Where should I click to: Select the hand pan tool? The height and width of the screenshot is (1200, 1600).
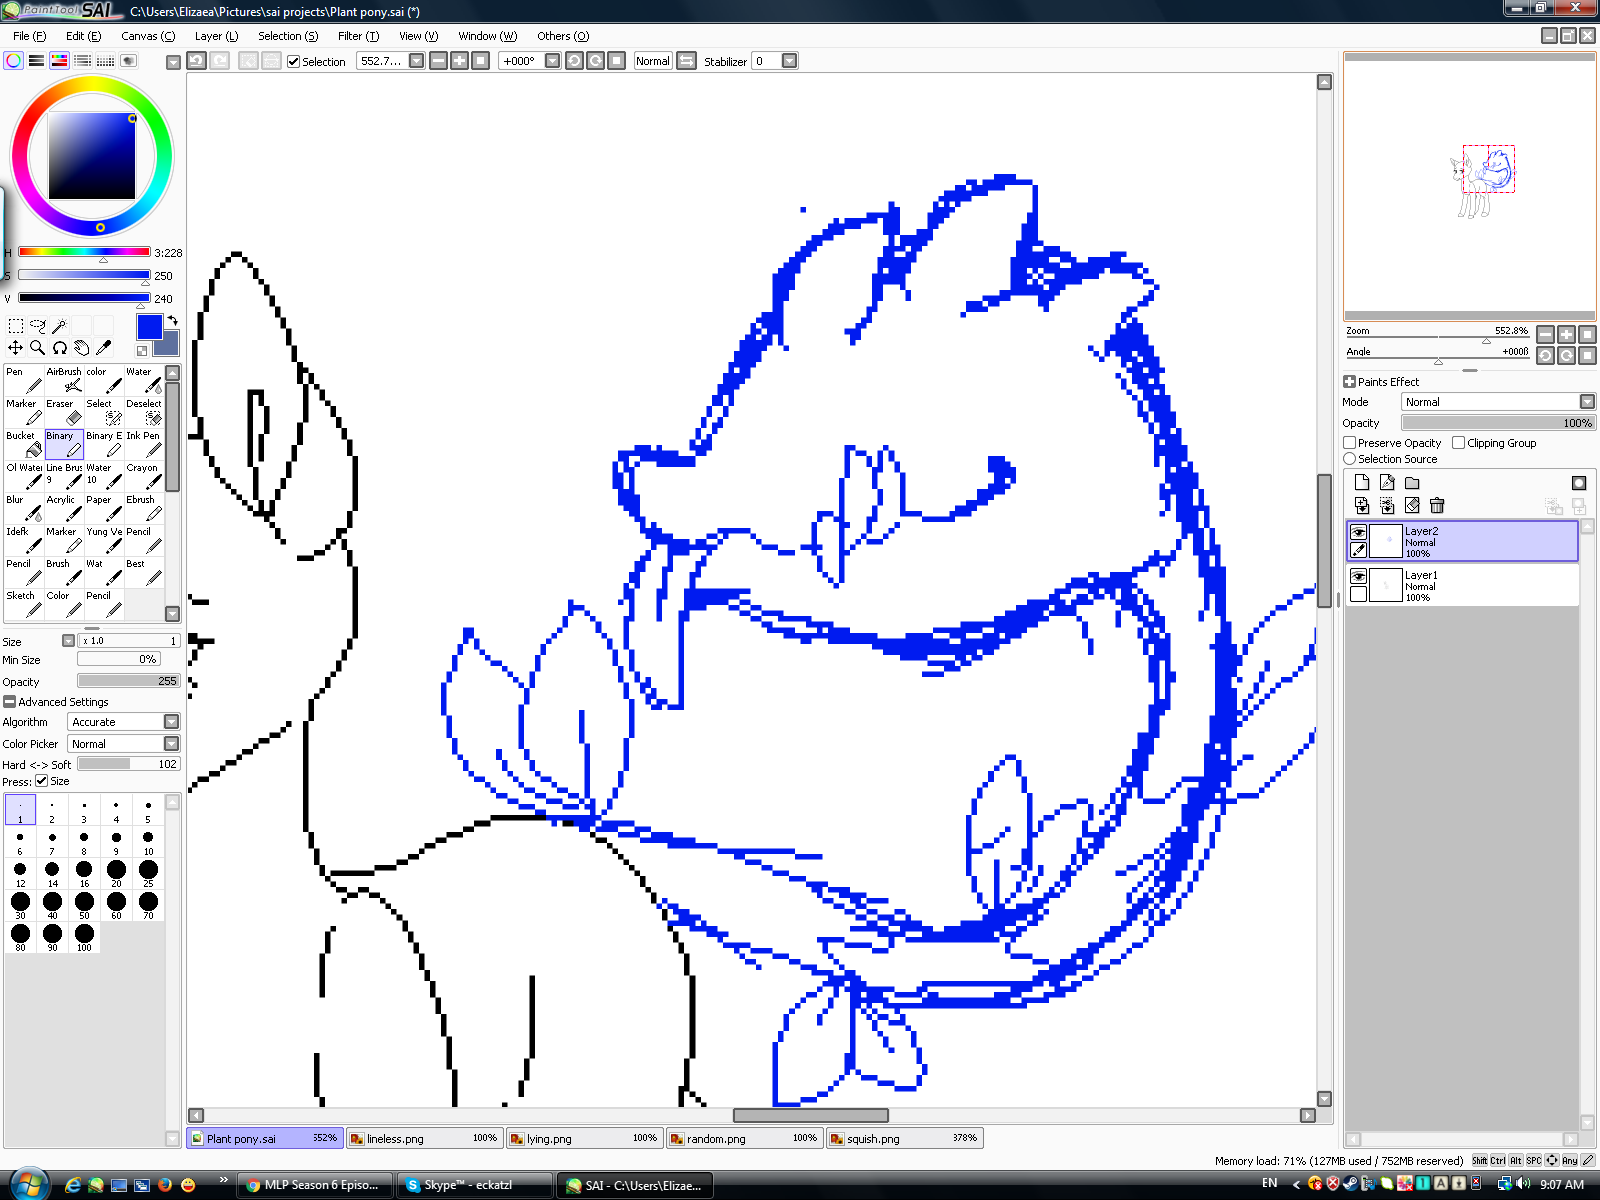pos(82,348)
